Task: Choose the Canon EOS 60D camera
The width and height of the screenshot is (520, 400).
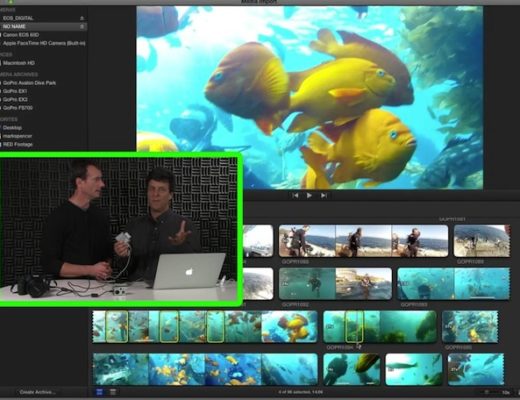Action: pyautogui.click(x=21, y=35)
